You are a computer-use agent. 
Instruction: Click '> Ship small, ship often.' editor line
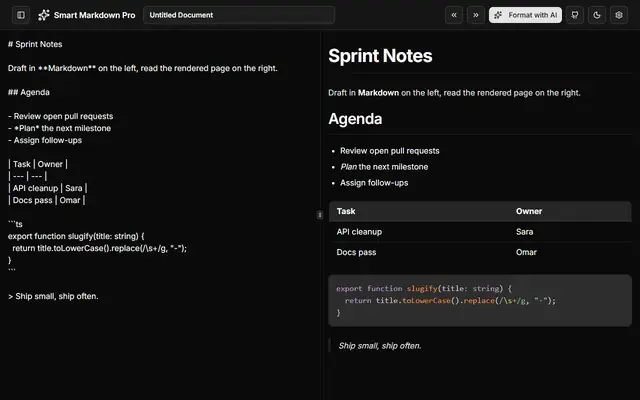pyautogui.click(x=53, y=296)
